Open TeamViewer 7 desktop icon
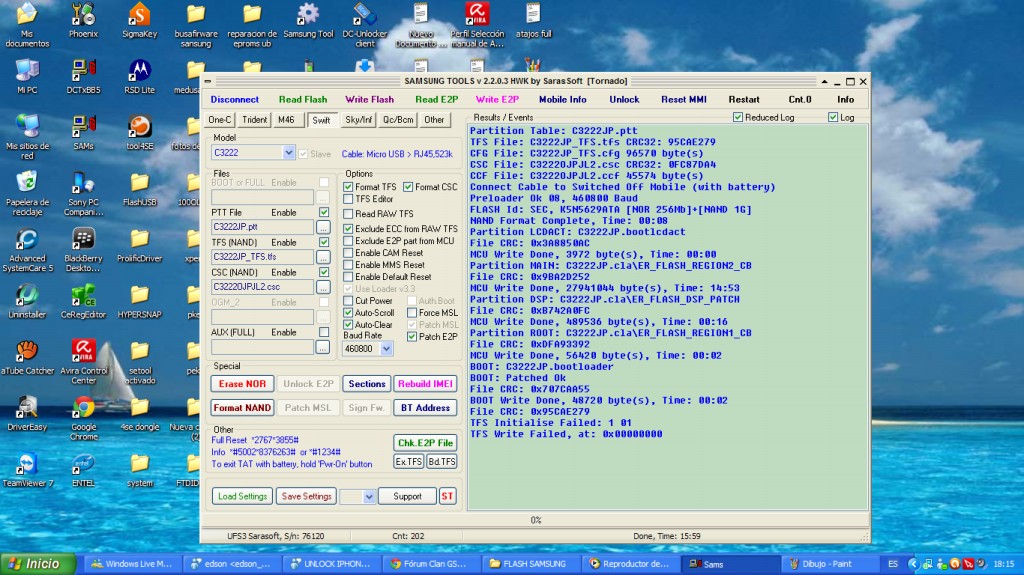 click(x=27, y=470)
